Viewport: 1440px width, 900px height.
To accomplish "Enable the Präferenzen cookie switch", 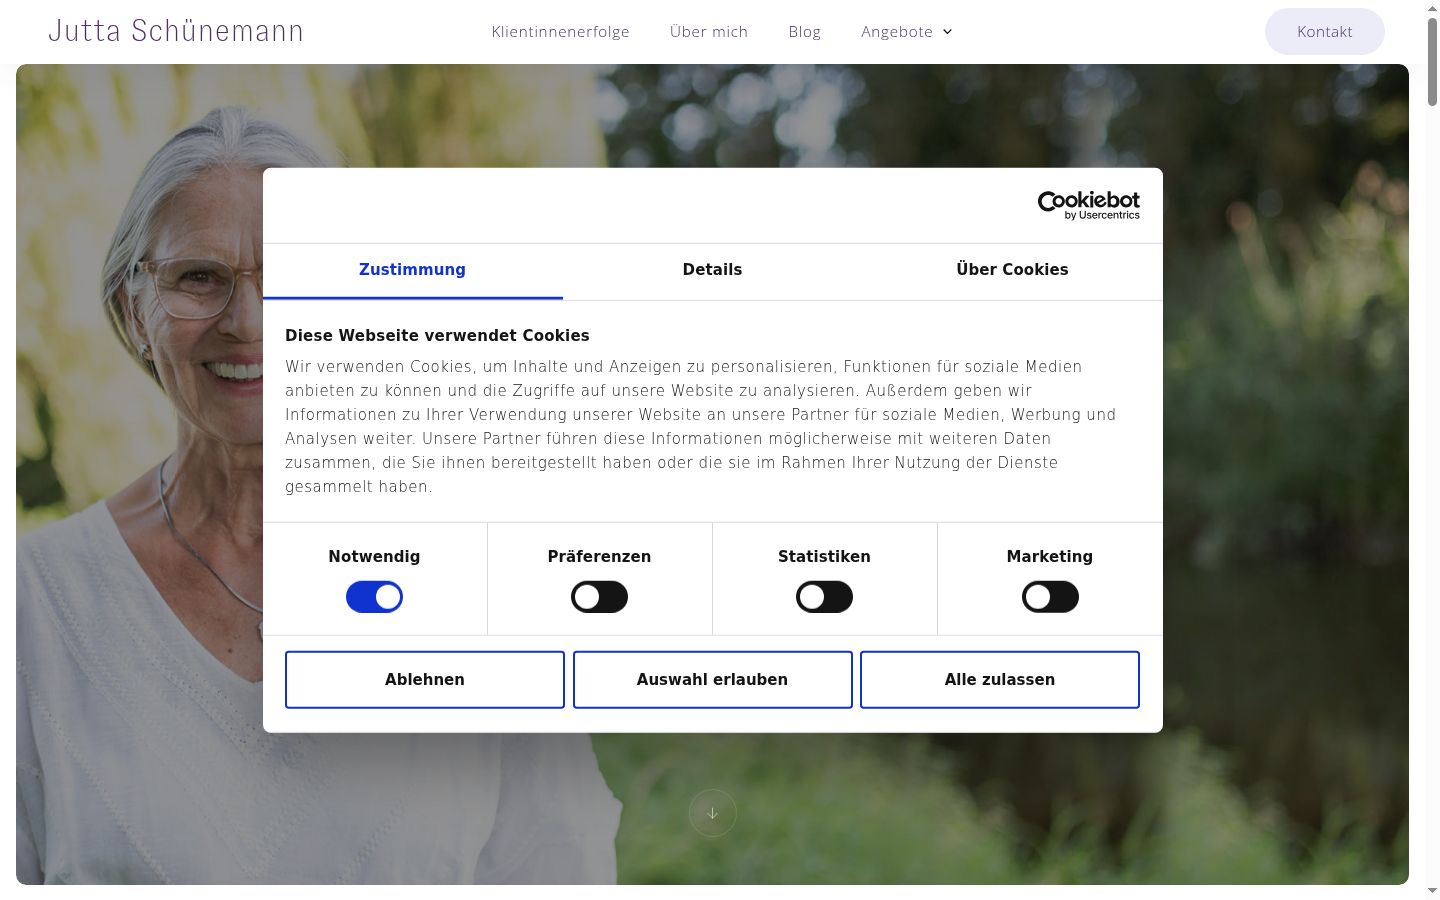I will [x=599, y=597].
